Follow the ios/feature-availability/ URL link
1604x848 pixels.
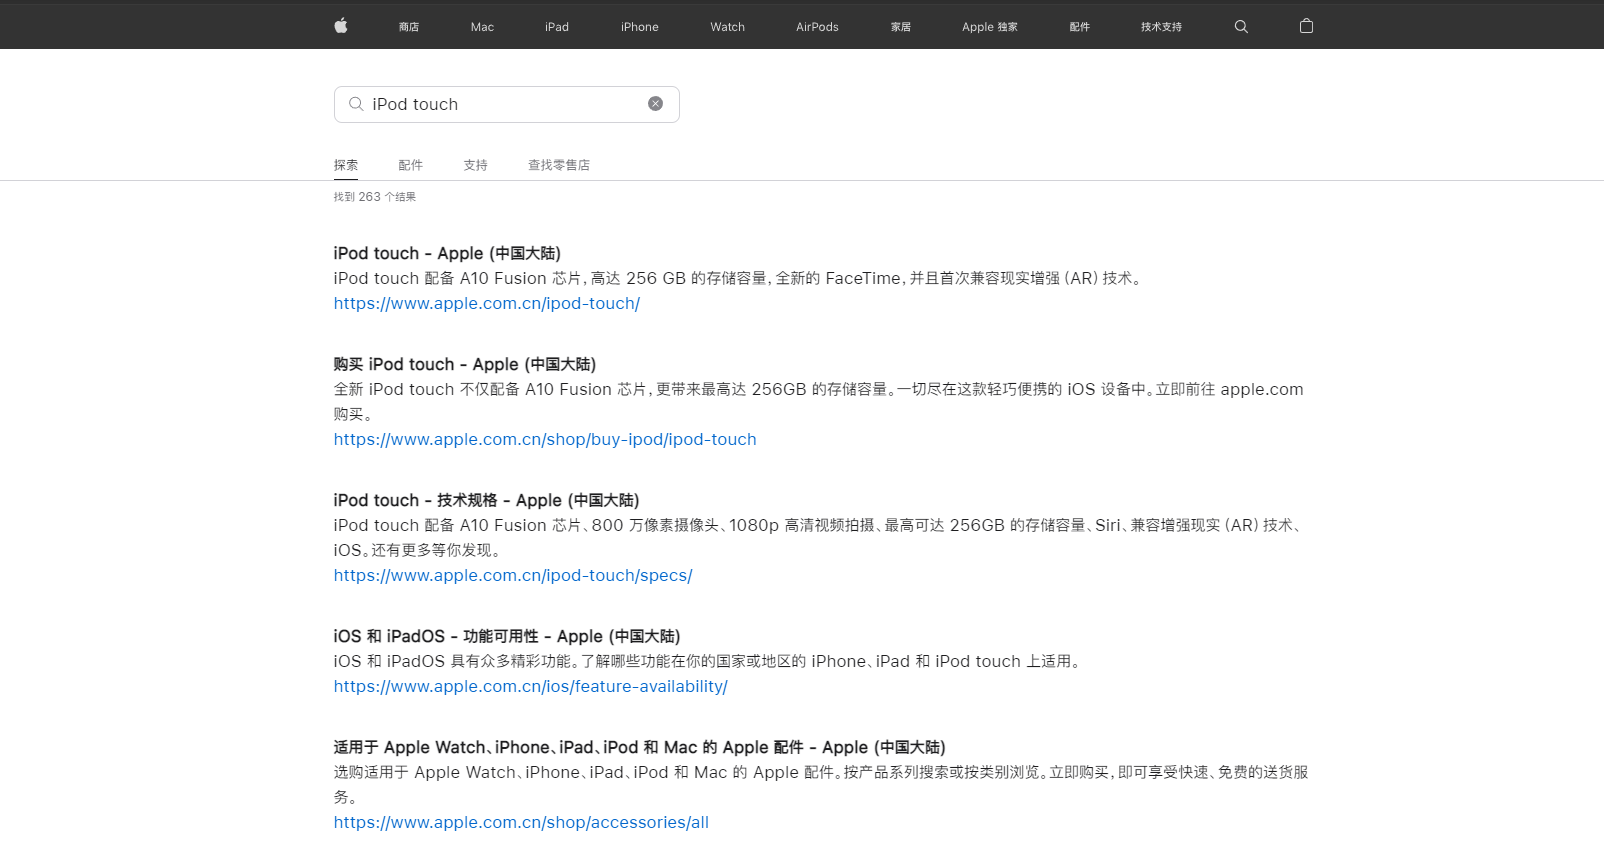(x=531, y=686)
